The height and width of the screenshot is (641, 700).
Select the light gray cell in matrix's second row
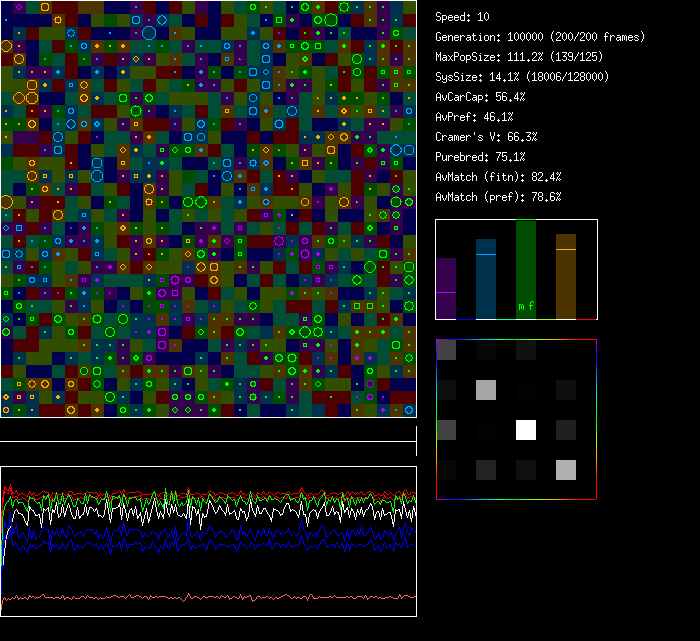[x=486, y=390]
